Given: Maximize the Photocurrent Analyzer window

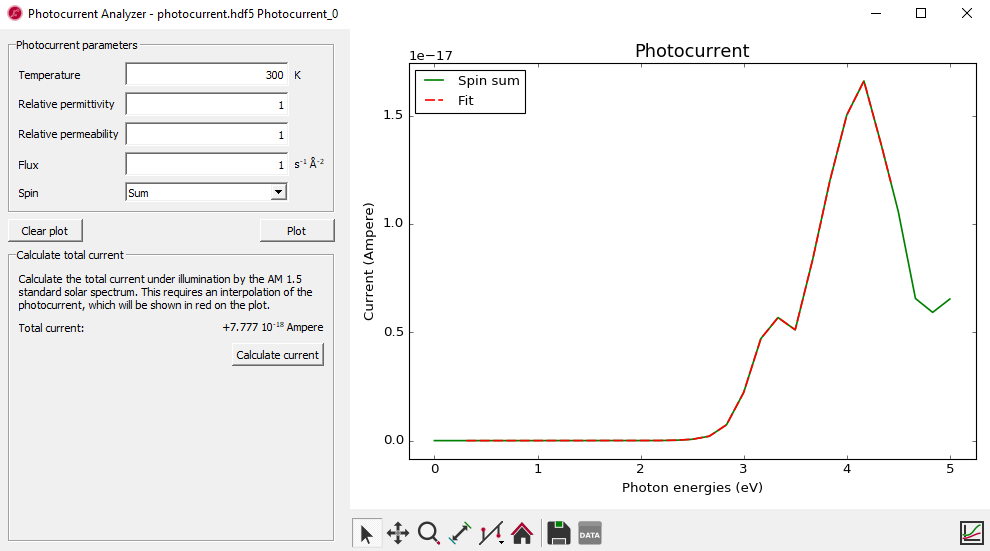Looking at the screenshot, I should point(921,13).
